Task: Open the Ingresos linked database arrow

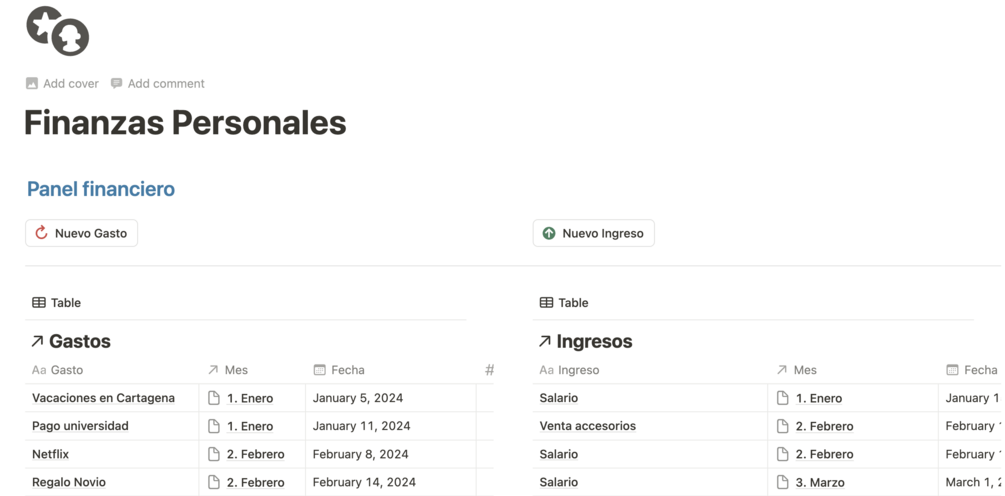Action: click(x=545, y=342)
